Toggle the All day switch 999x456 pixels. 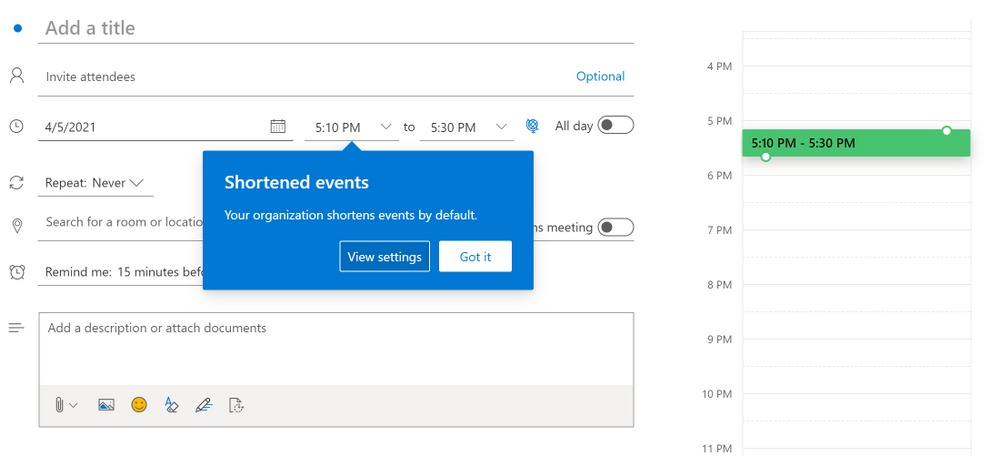(x=615, y=125)
